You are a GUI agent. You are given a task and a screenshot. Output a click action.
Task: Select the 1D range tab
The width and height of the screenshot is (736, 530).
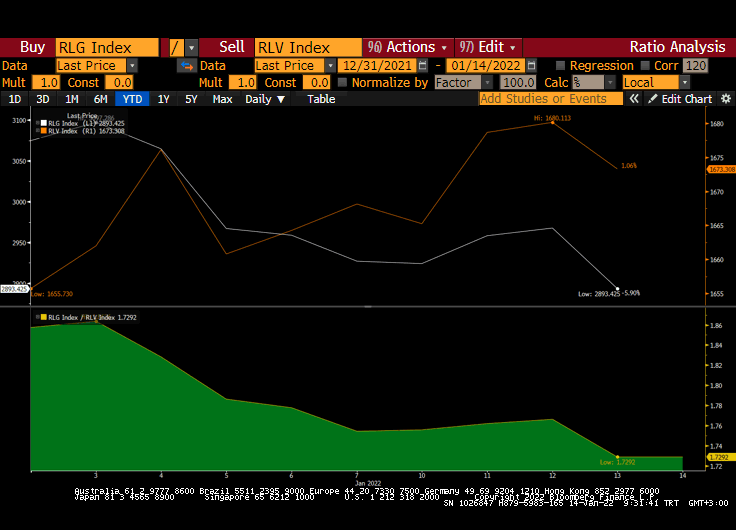[15, 99]
